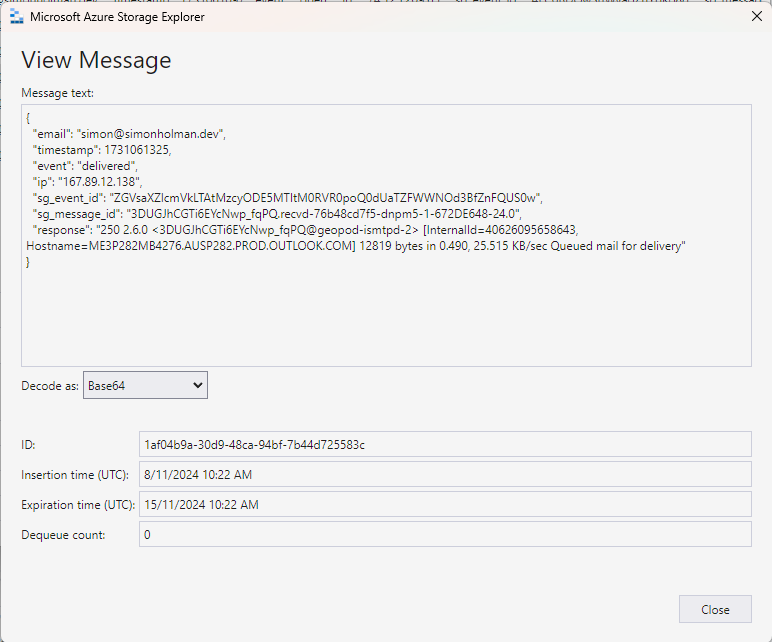The width and height of the screenshot is (772, 642).
Task: Click the Decode as: label
Action: 50,385
